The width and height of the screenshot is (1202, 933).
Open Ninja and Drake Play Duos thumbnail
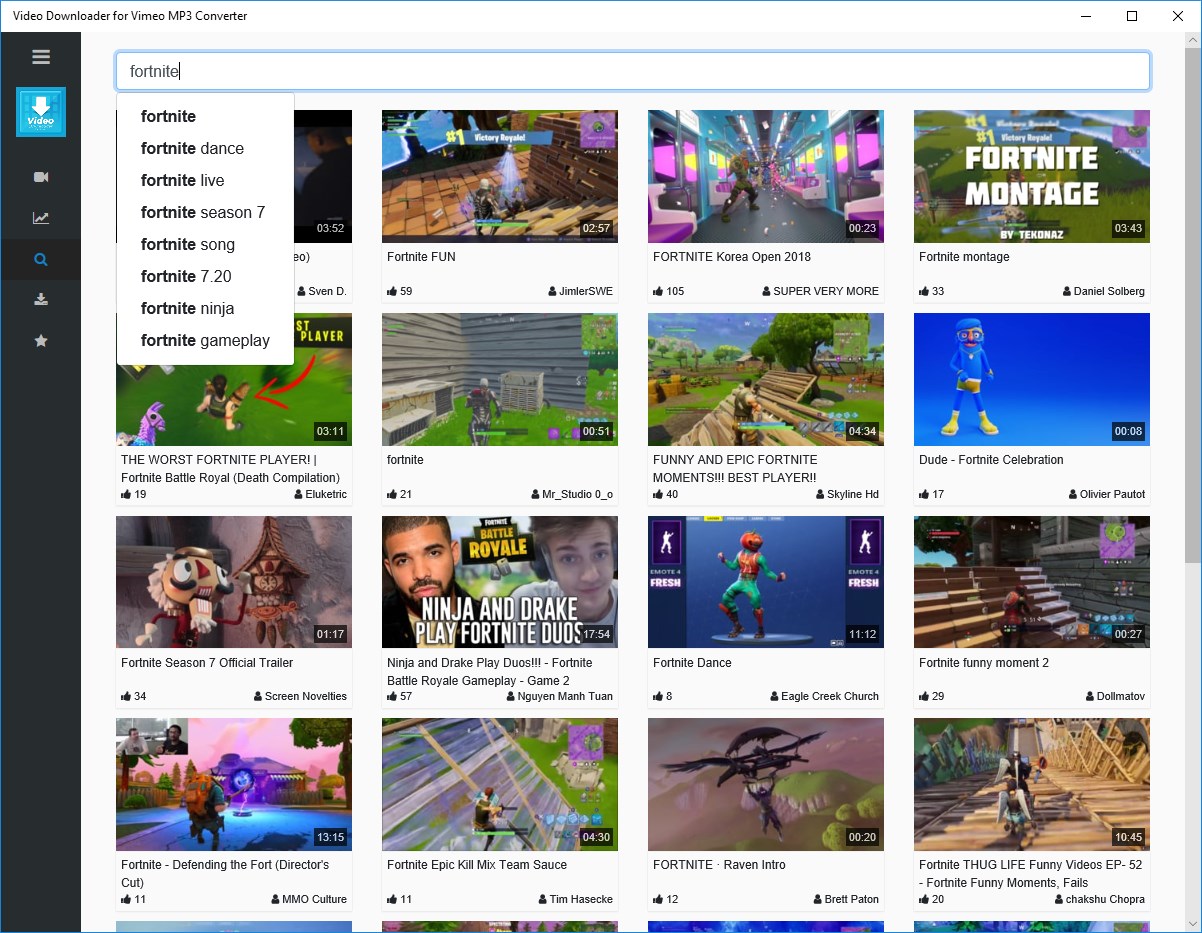[500, 582]
